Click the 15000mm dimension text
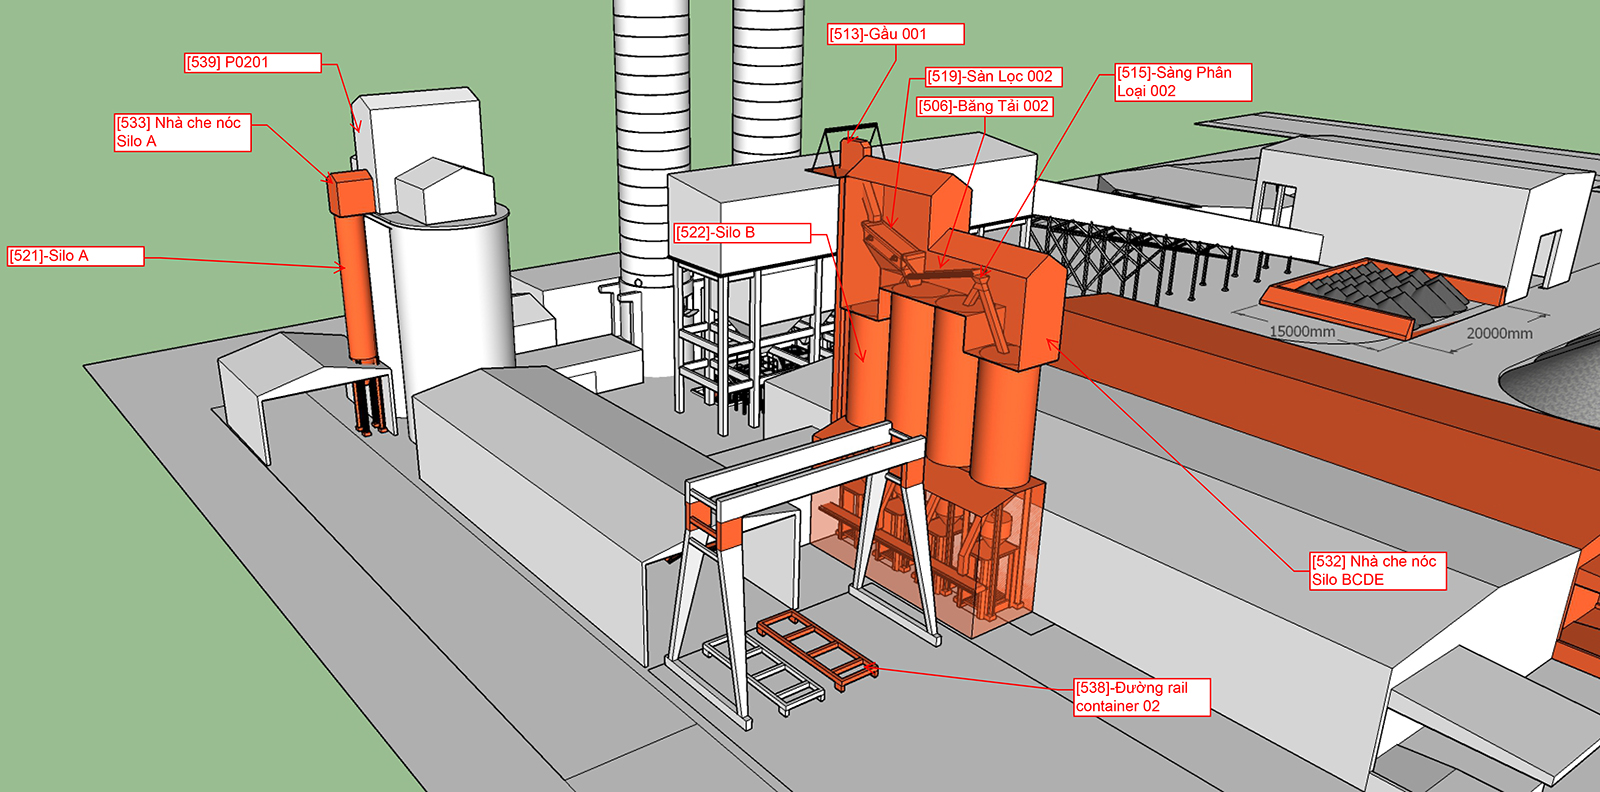Screen dimensions: 1600x792 click(1301, 331)
